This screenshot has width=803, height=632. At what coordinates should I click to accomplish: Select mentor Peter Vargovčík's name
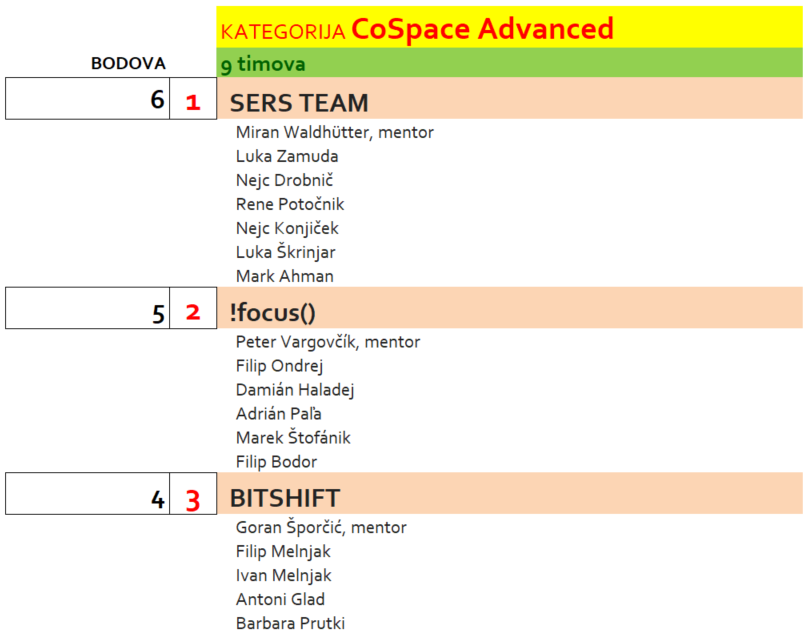tap(327, 342)
